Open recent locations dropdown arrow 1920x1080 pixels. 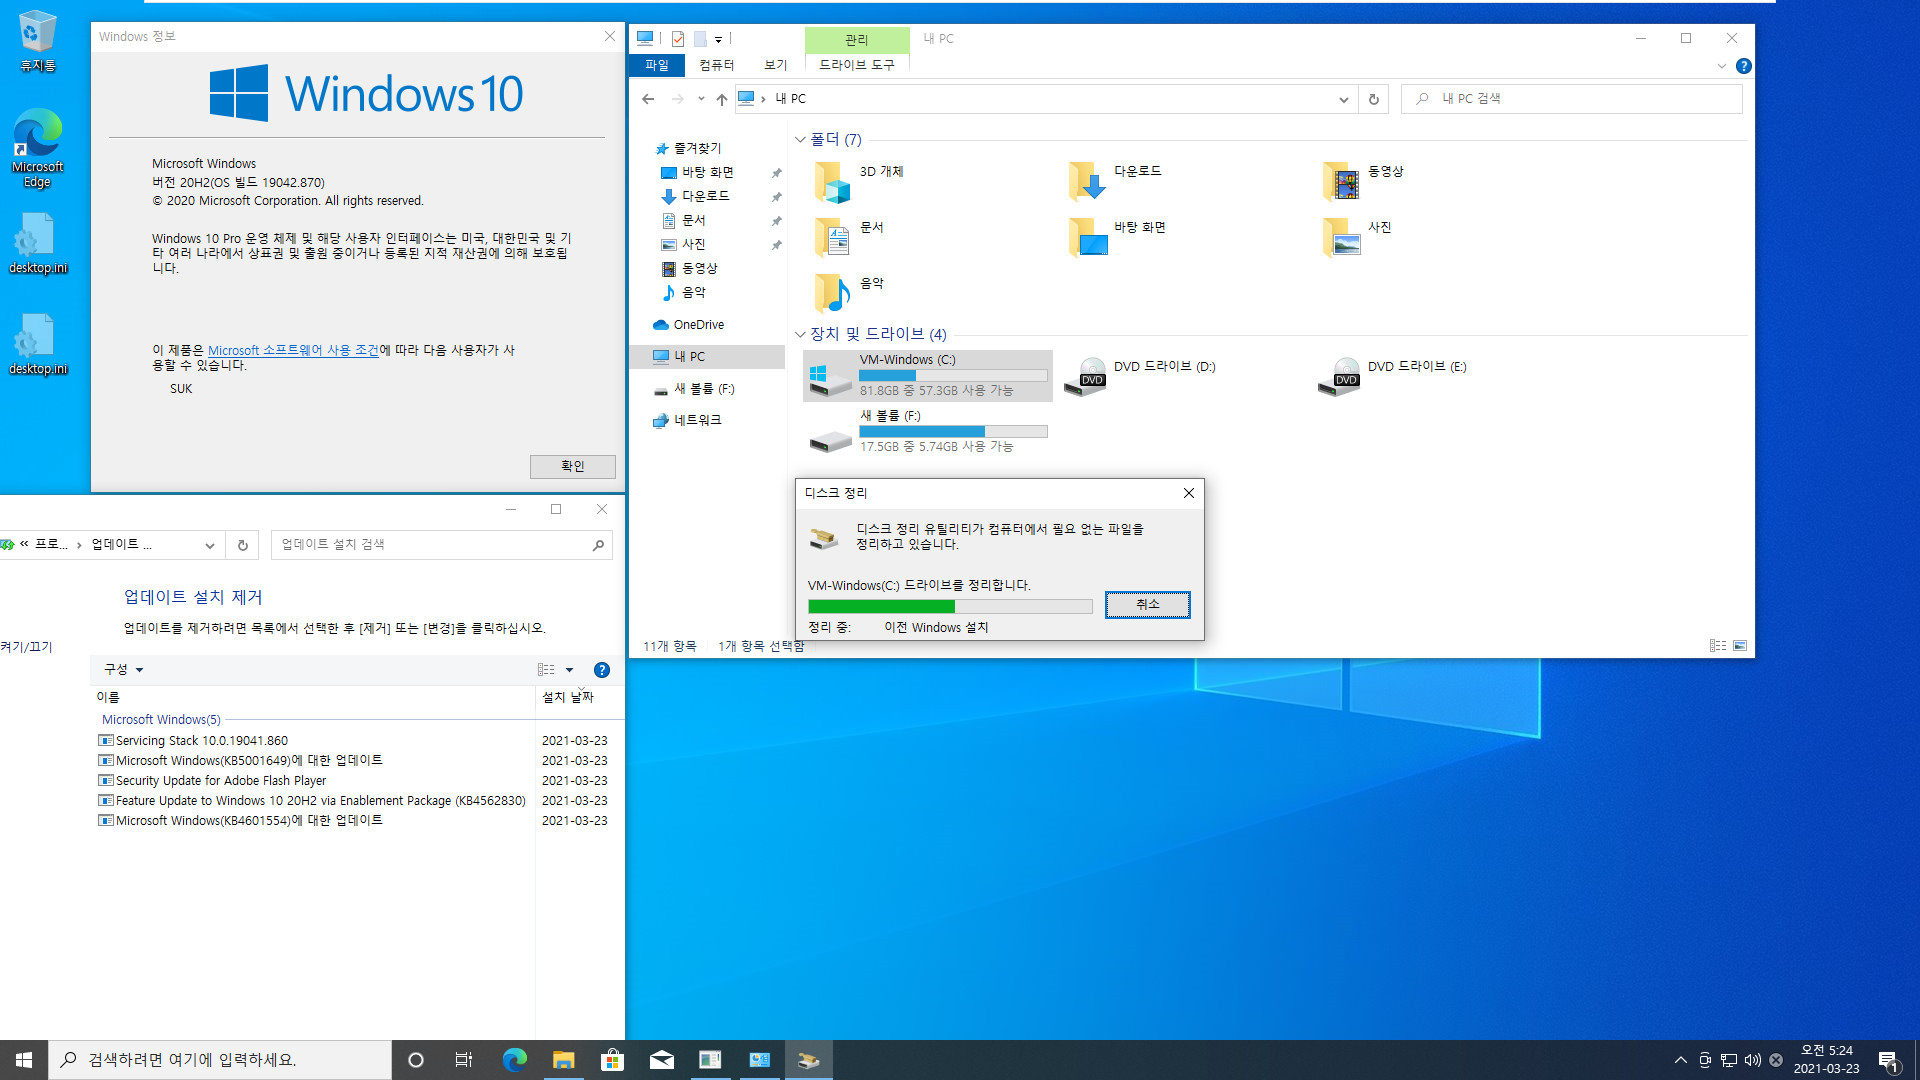(700, 99)
